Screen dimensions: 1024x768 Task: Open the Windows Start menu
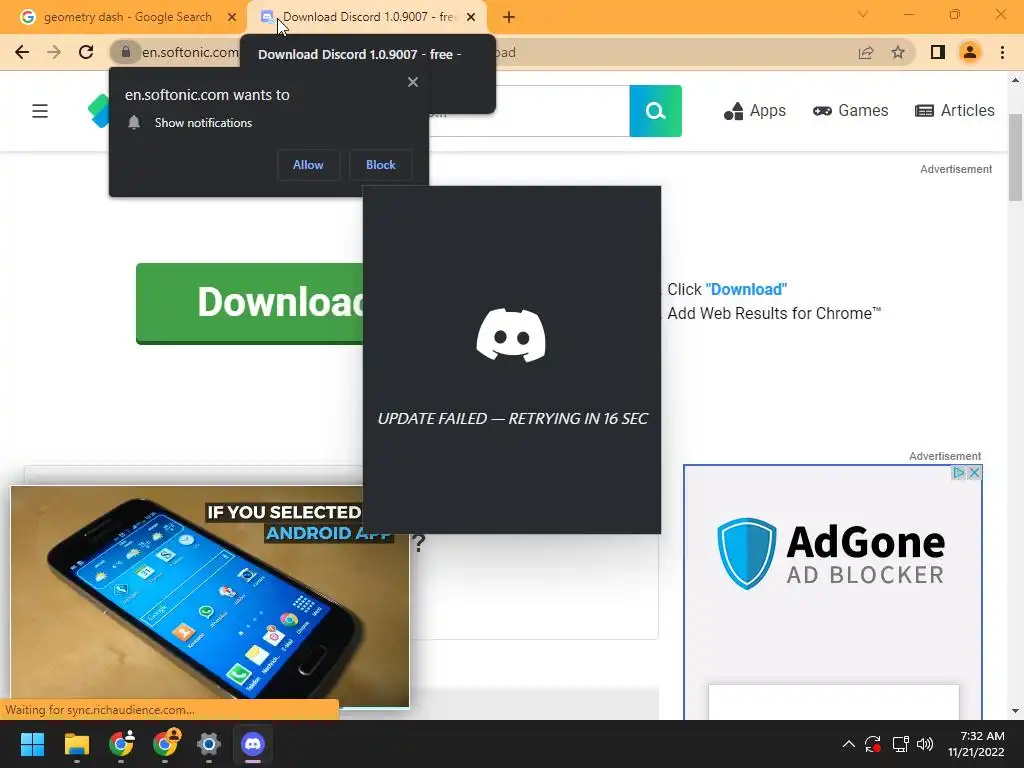(32, 744)
